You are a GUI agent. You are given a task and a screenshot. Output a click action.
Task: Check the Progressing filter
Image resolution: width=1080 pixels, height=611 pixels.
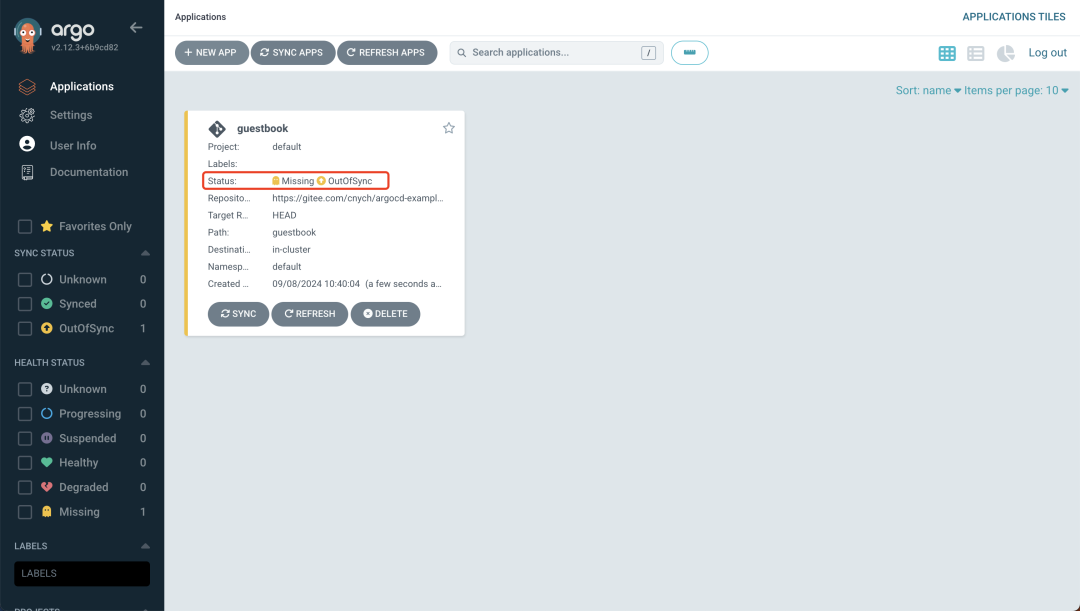coord(25,414)
